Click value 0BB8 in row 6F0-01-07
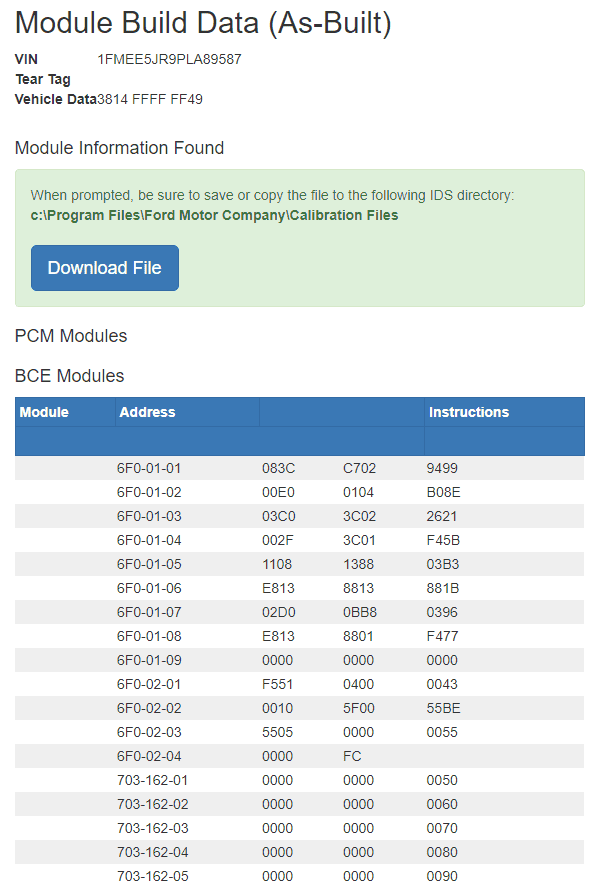The image size is (598, 888). [360, 612]
